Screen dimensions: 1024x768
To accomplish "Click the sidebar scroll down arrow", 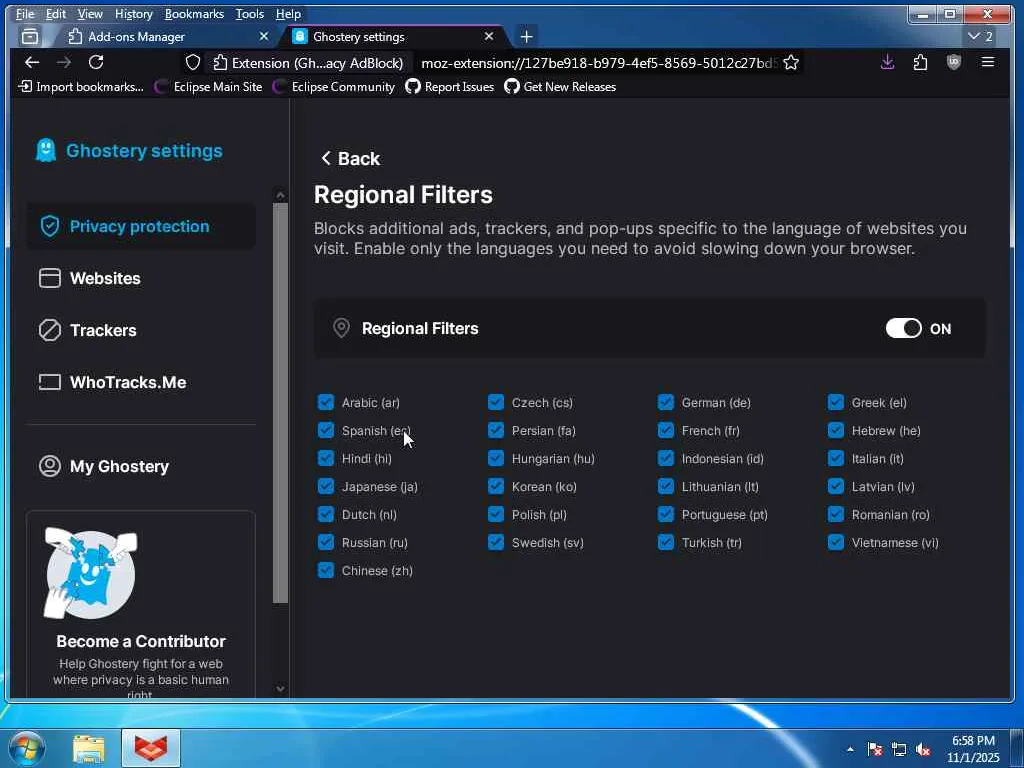I will click(280, 688).
